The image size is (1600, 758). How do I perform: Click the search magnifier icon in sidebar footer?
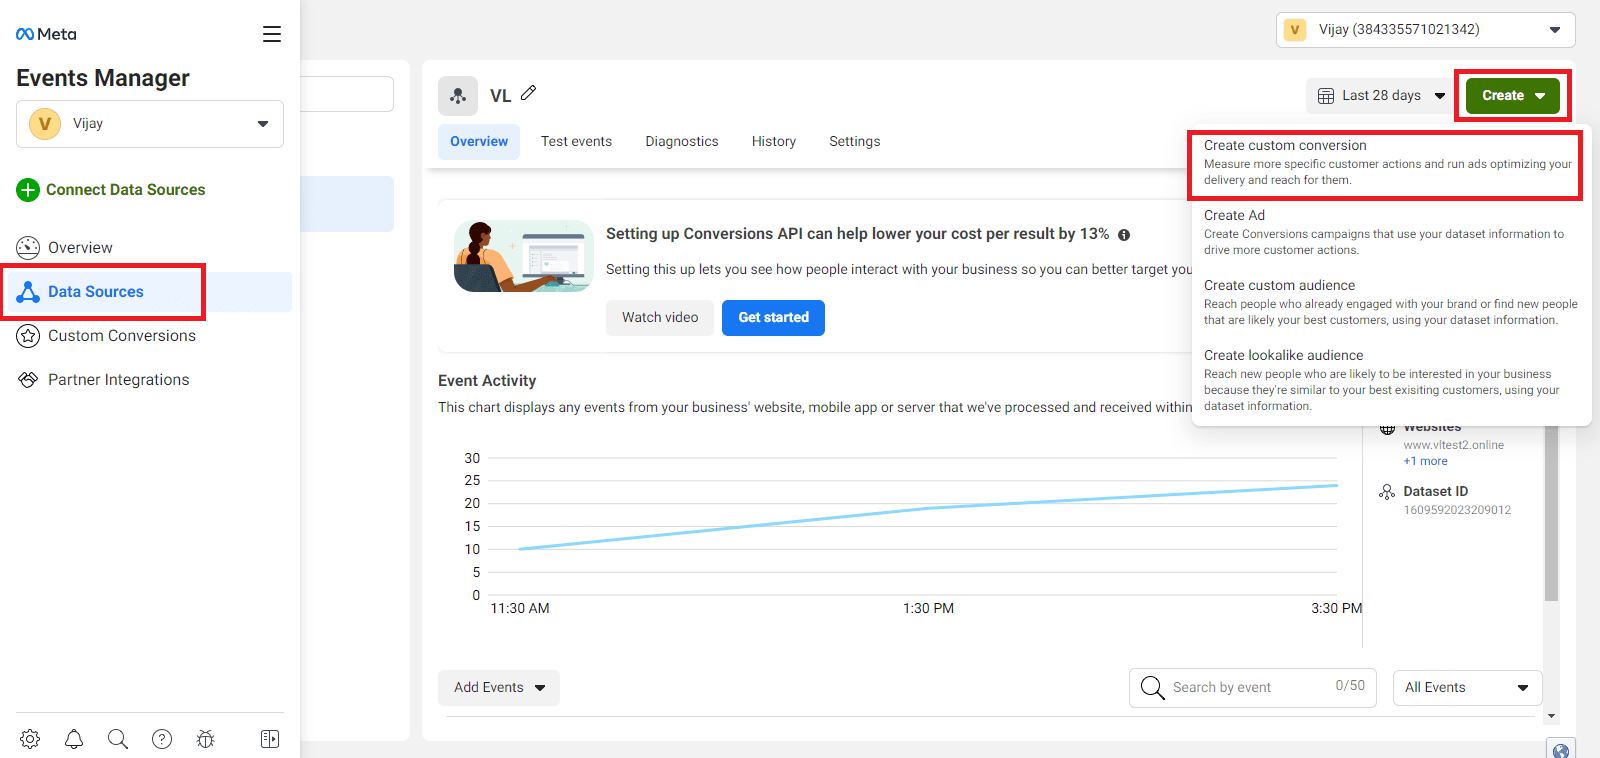click(x=118, y=739)
